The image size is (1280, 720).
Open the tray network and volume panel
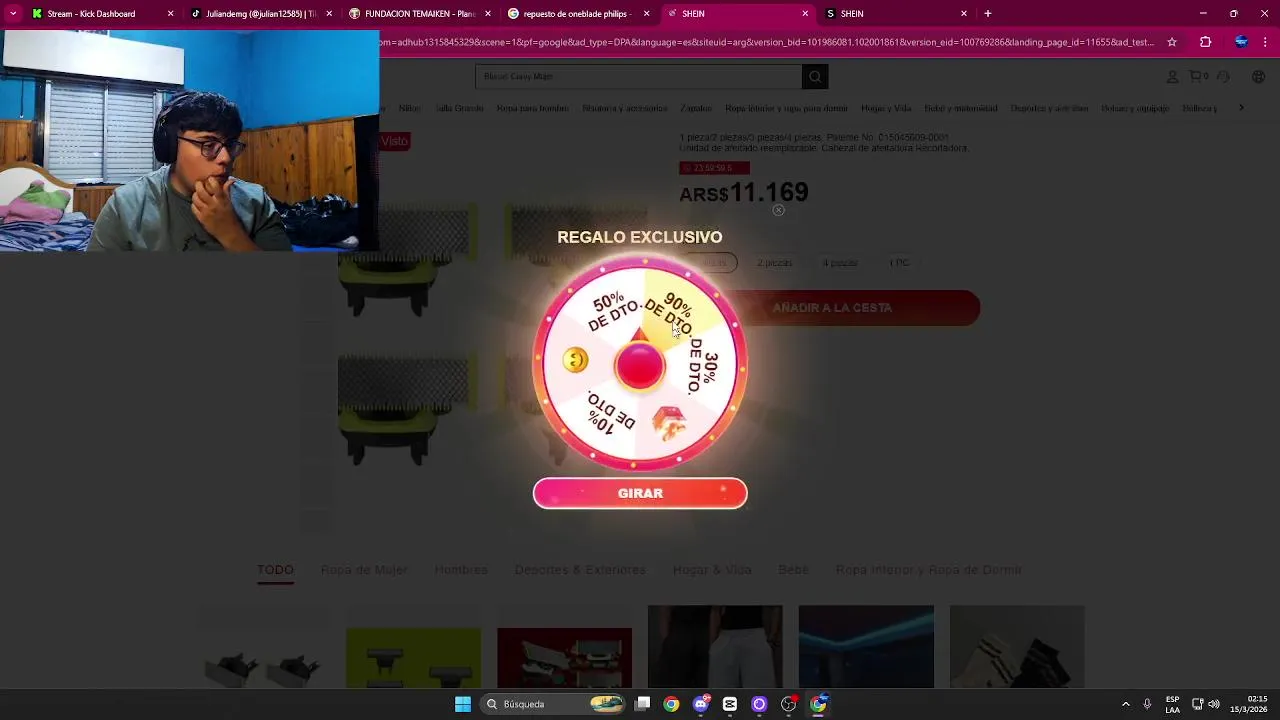[1205, 704]
